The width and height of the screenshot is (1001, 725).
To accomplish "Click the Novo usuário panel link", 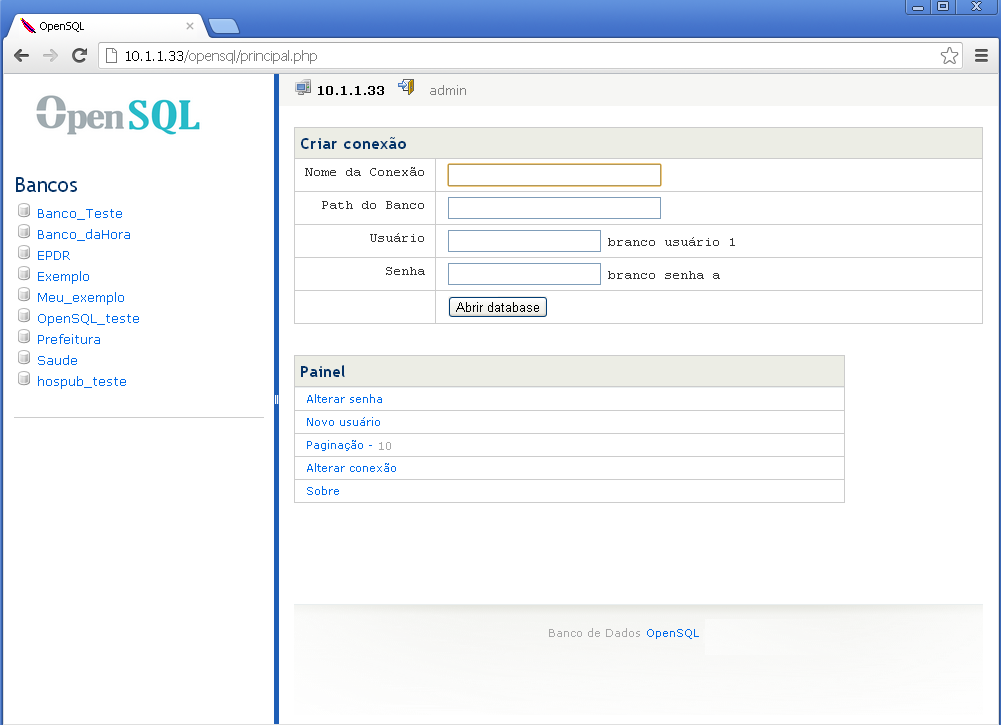I will click(343, 422).
